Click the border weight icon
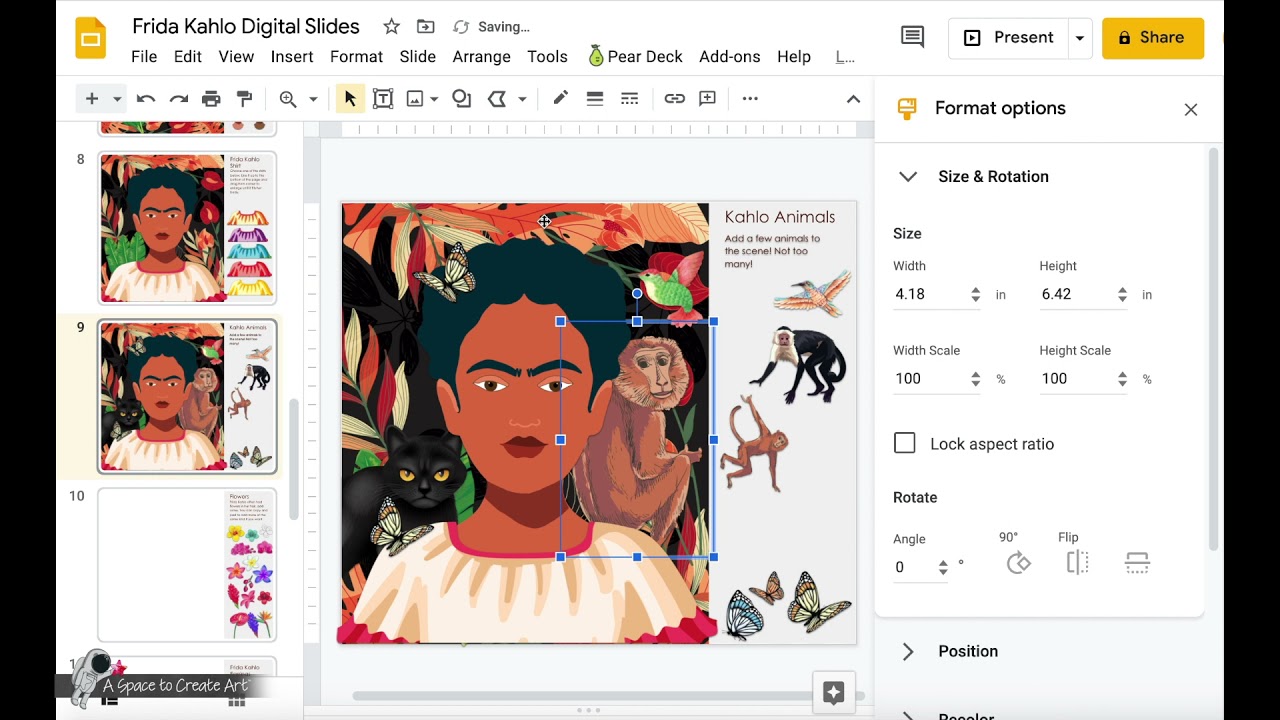The width and height of the screenshot is (1280, 720). (x=595, y=98)
